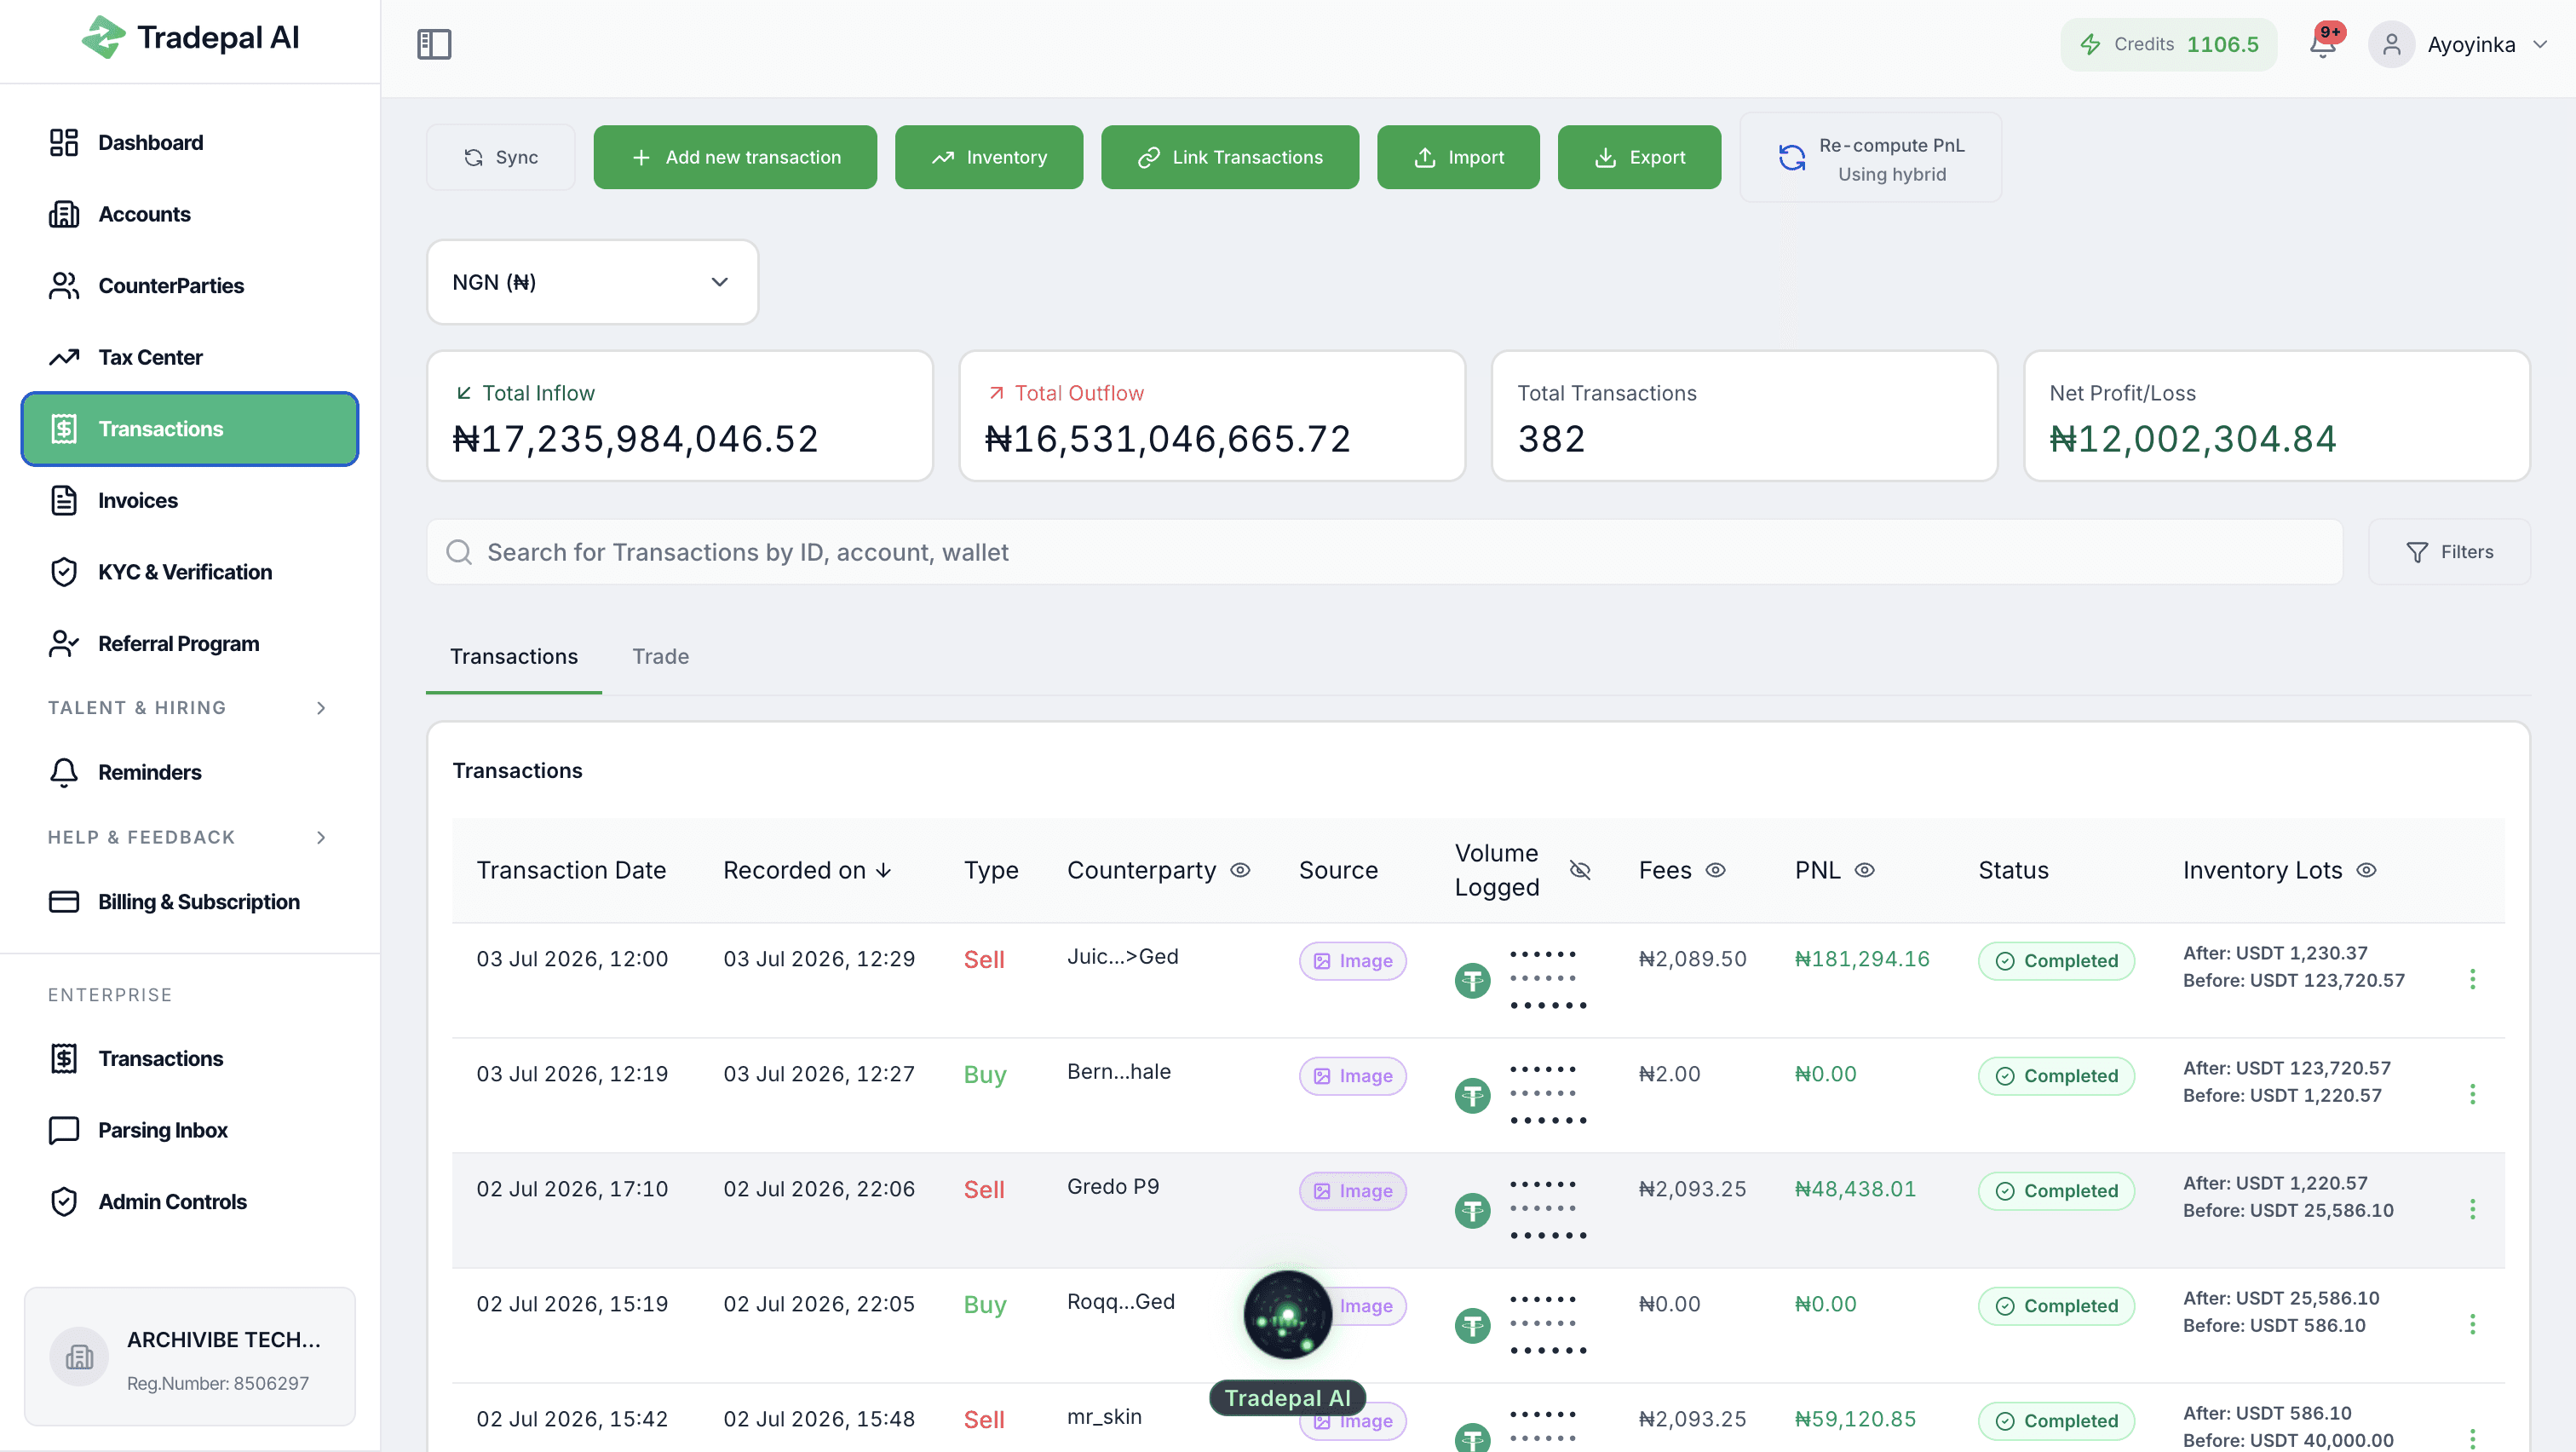Open row menu for Gredo P9 transaction
This screenshot has height=1452, width=2576.
click(2472, 1209)
